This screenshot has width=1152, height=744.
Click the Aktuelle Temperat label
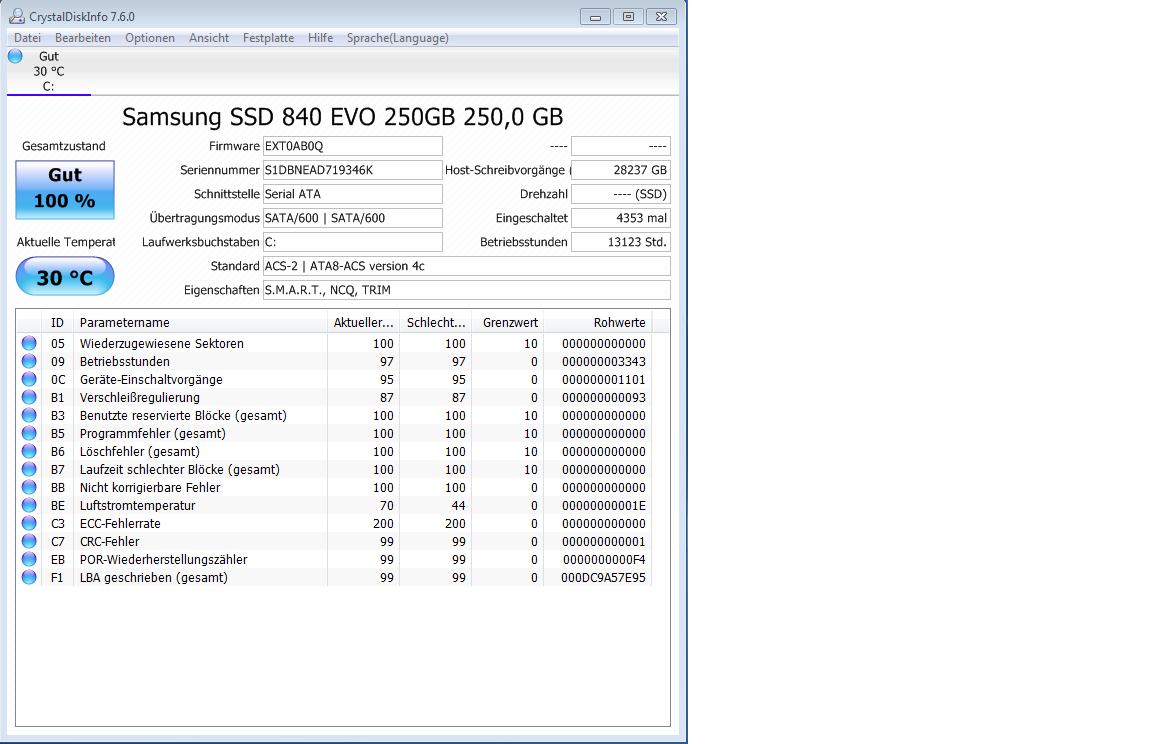pyautogui.click(x=66, y=242)
